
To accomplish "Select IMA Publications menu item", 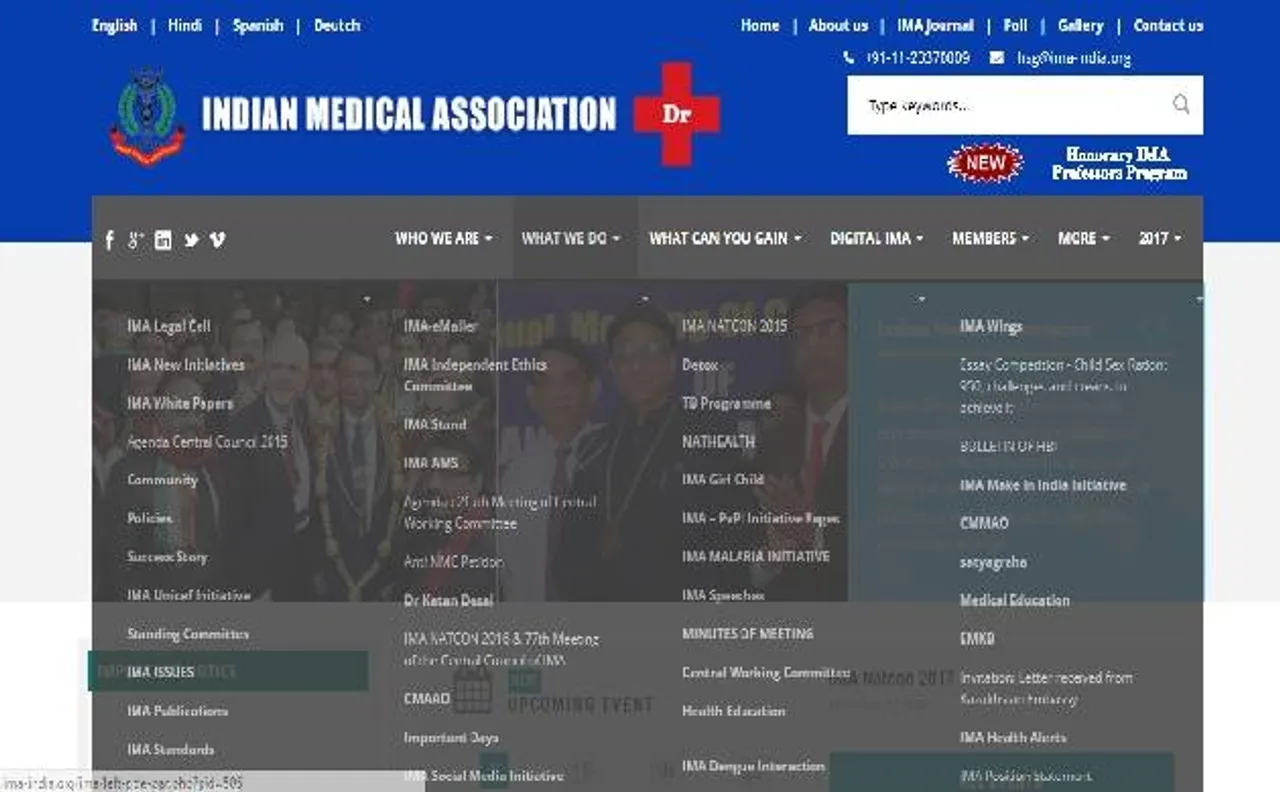I will click(x=178, y=710).
